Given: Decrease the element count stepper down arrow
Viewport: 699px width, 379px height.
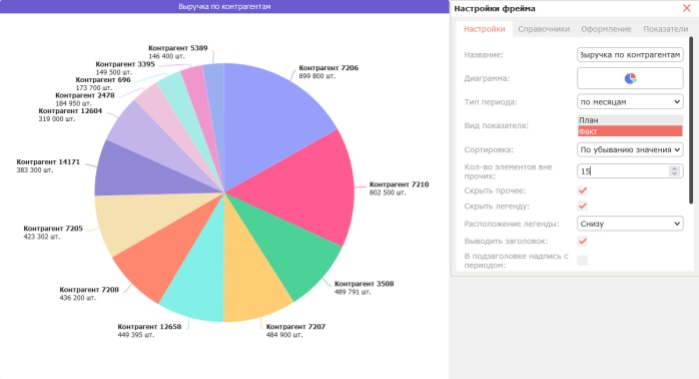Looking at the screenshot, I should tap(674, 174).
